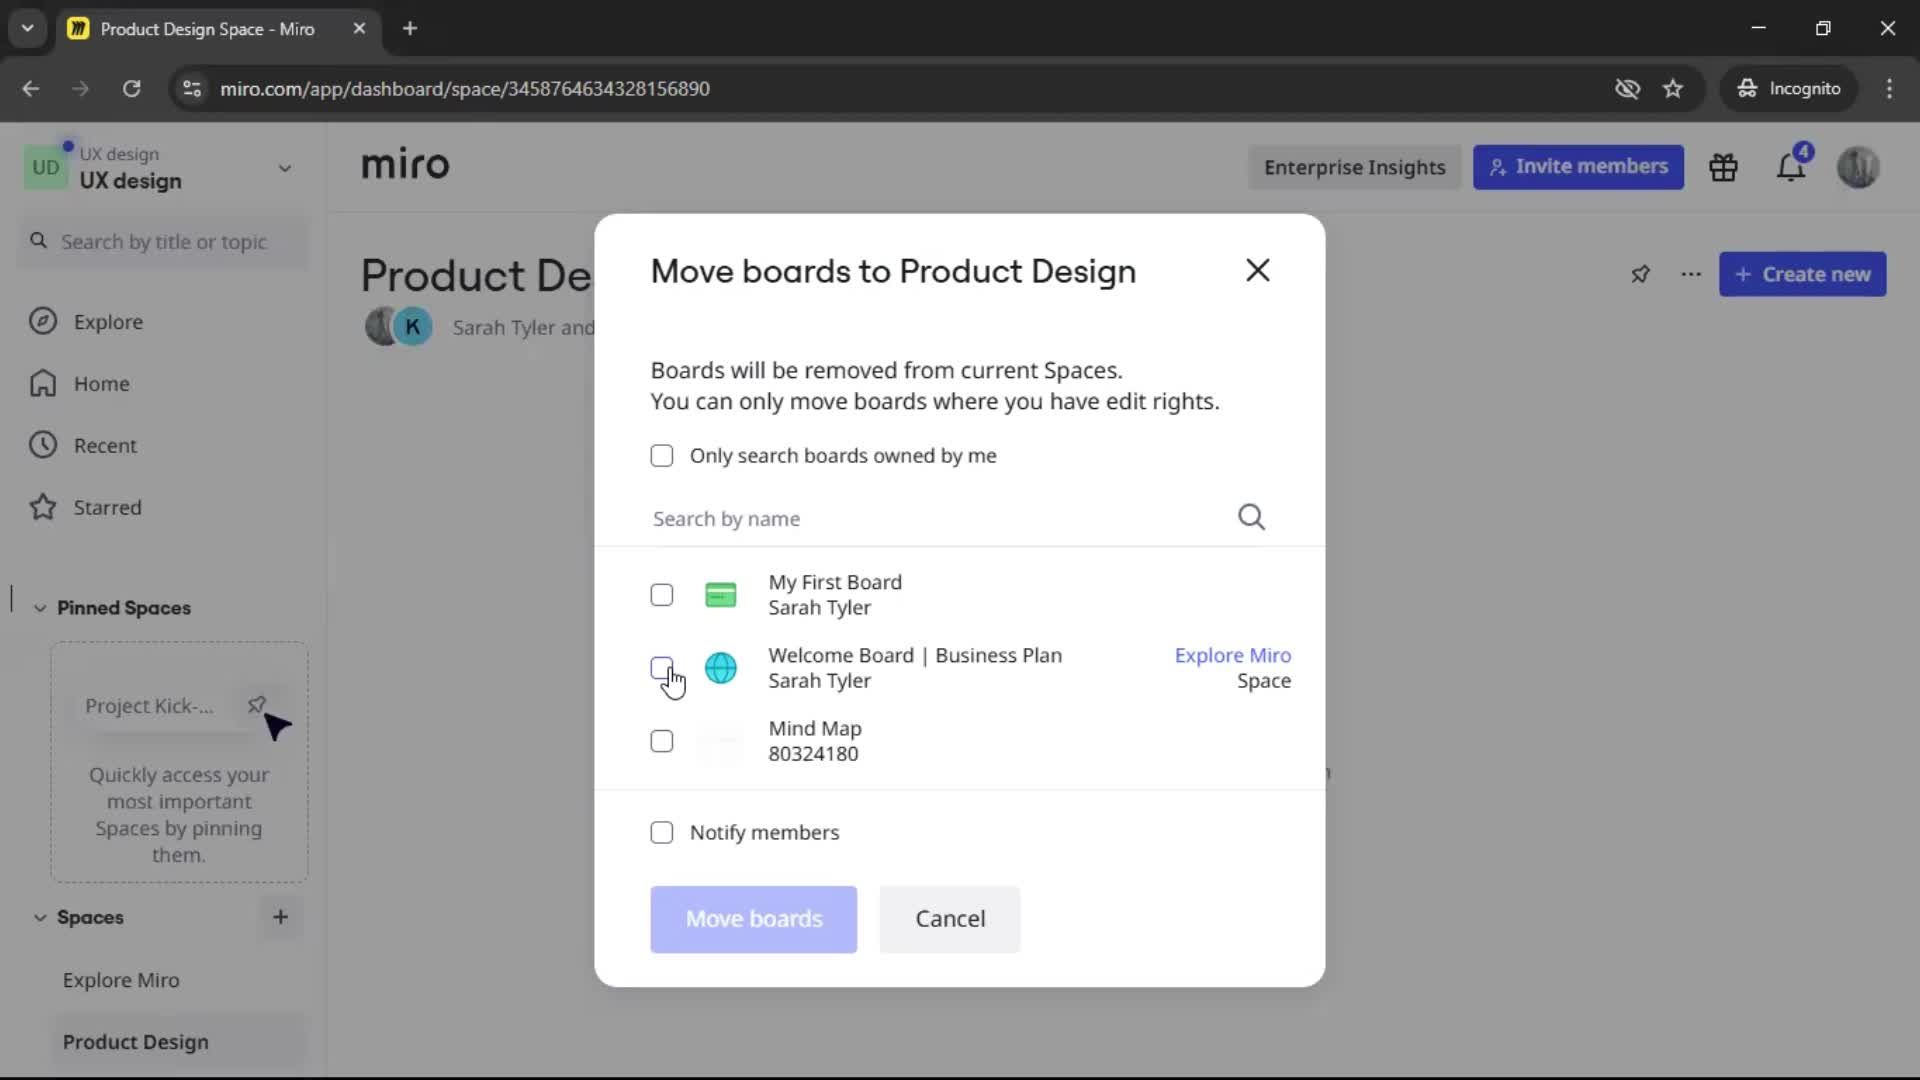
Task: Check the Welcome Board Business Plan checkbox
Action: tap(661, 668)
